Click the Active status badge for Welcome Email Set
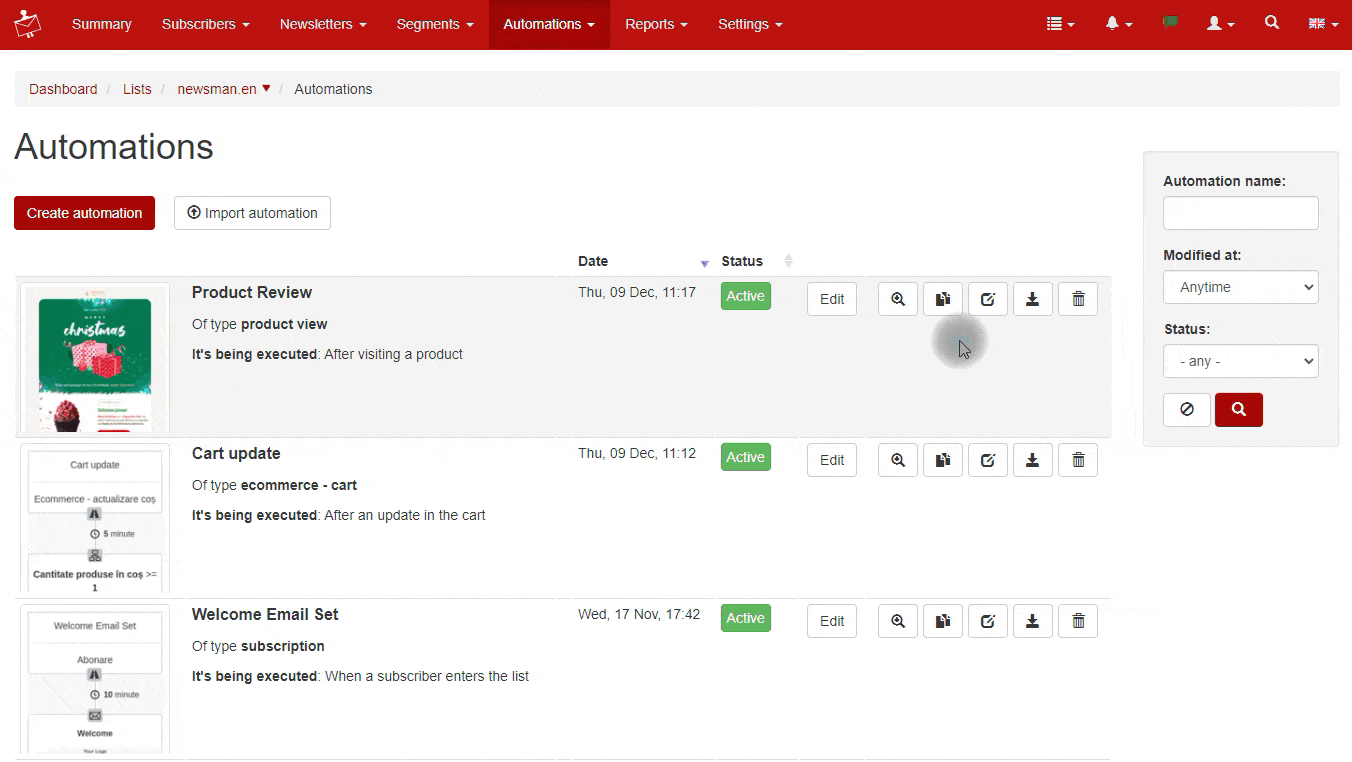 click(746, 618)
